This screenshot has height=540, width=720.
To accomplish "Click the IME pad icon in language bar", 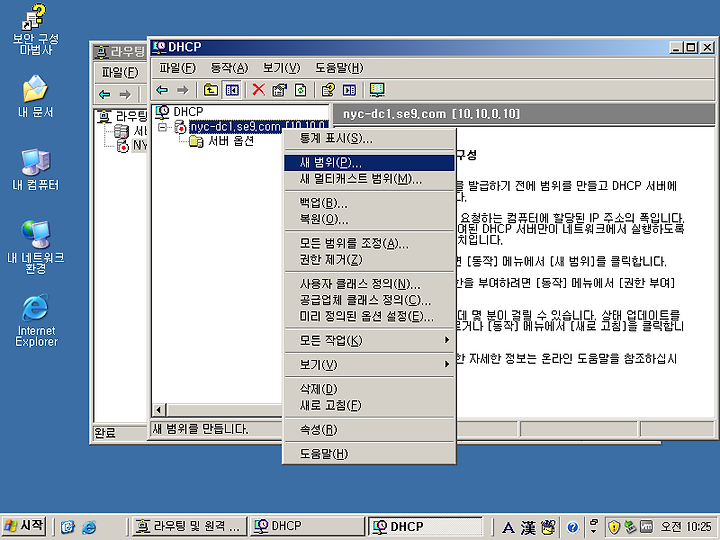I will (548, 527).
